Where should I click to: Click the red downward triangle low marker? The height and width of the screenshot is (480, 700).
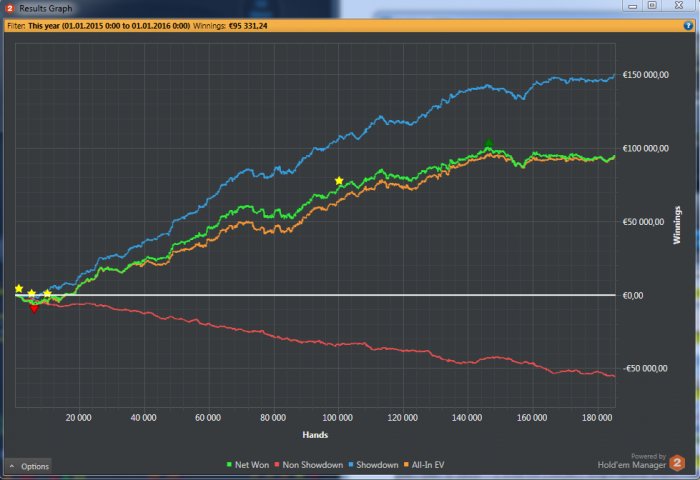pos(34,308)
